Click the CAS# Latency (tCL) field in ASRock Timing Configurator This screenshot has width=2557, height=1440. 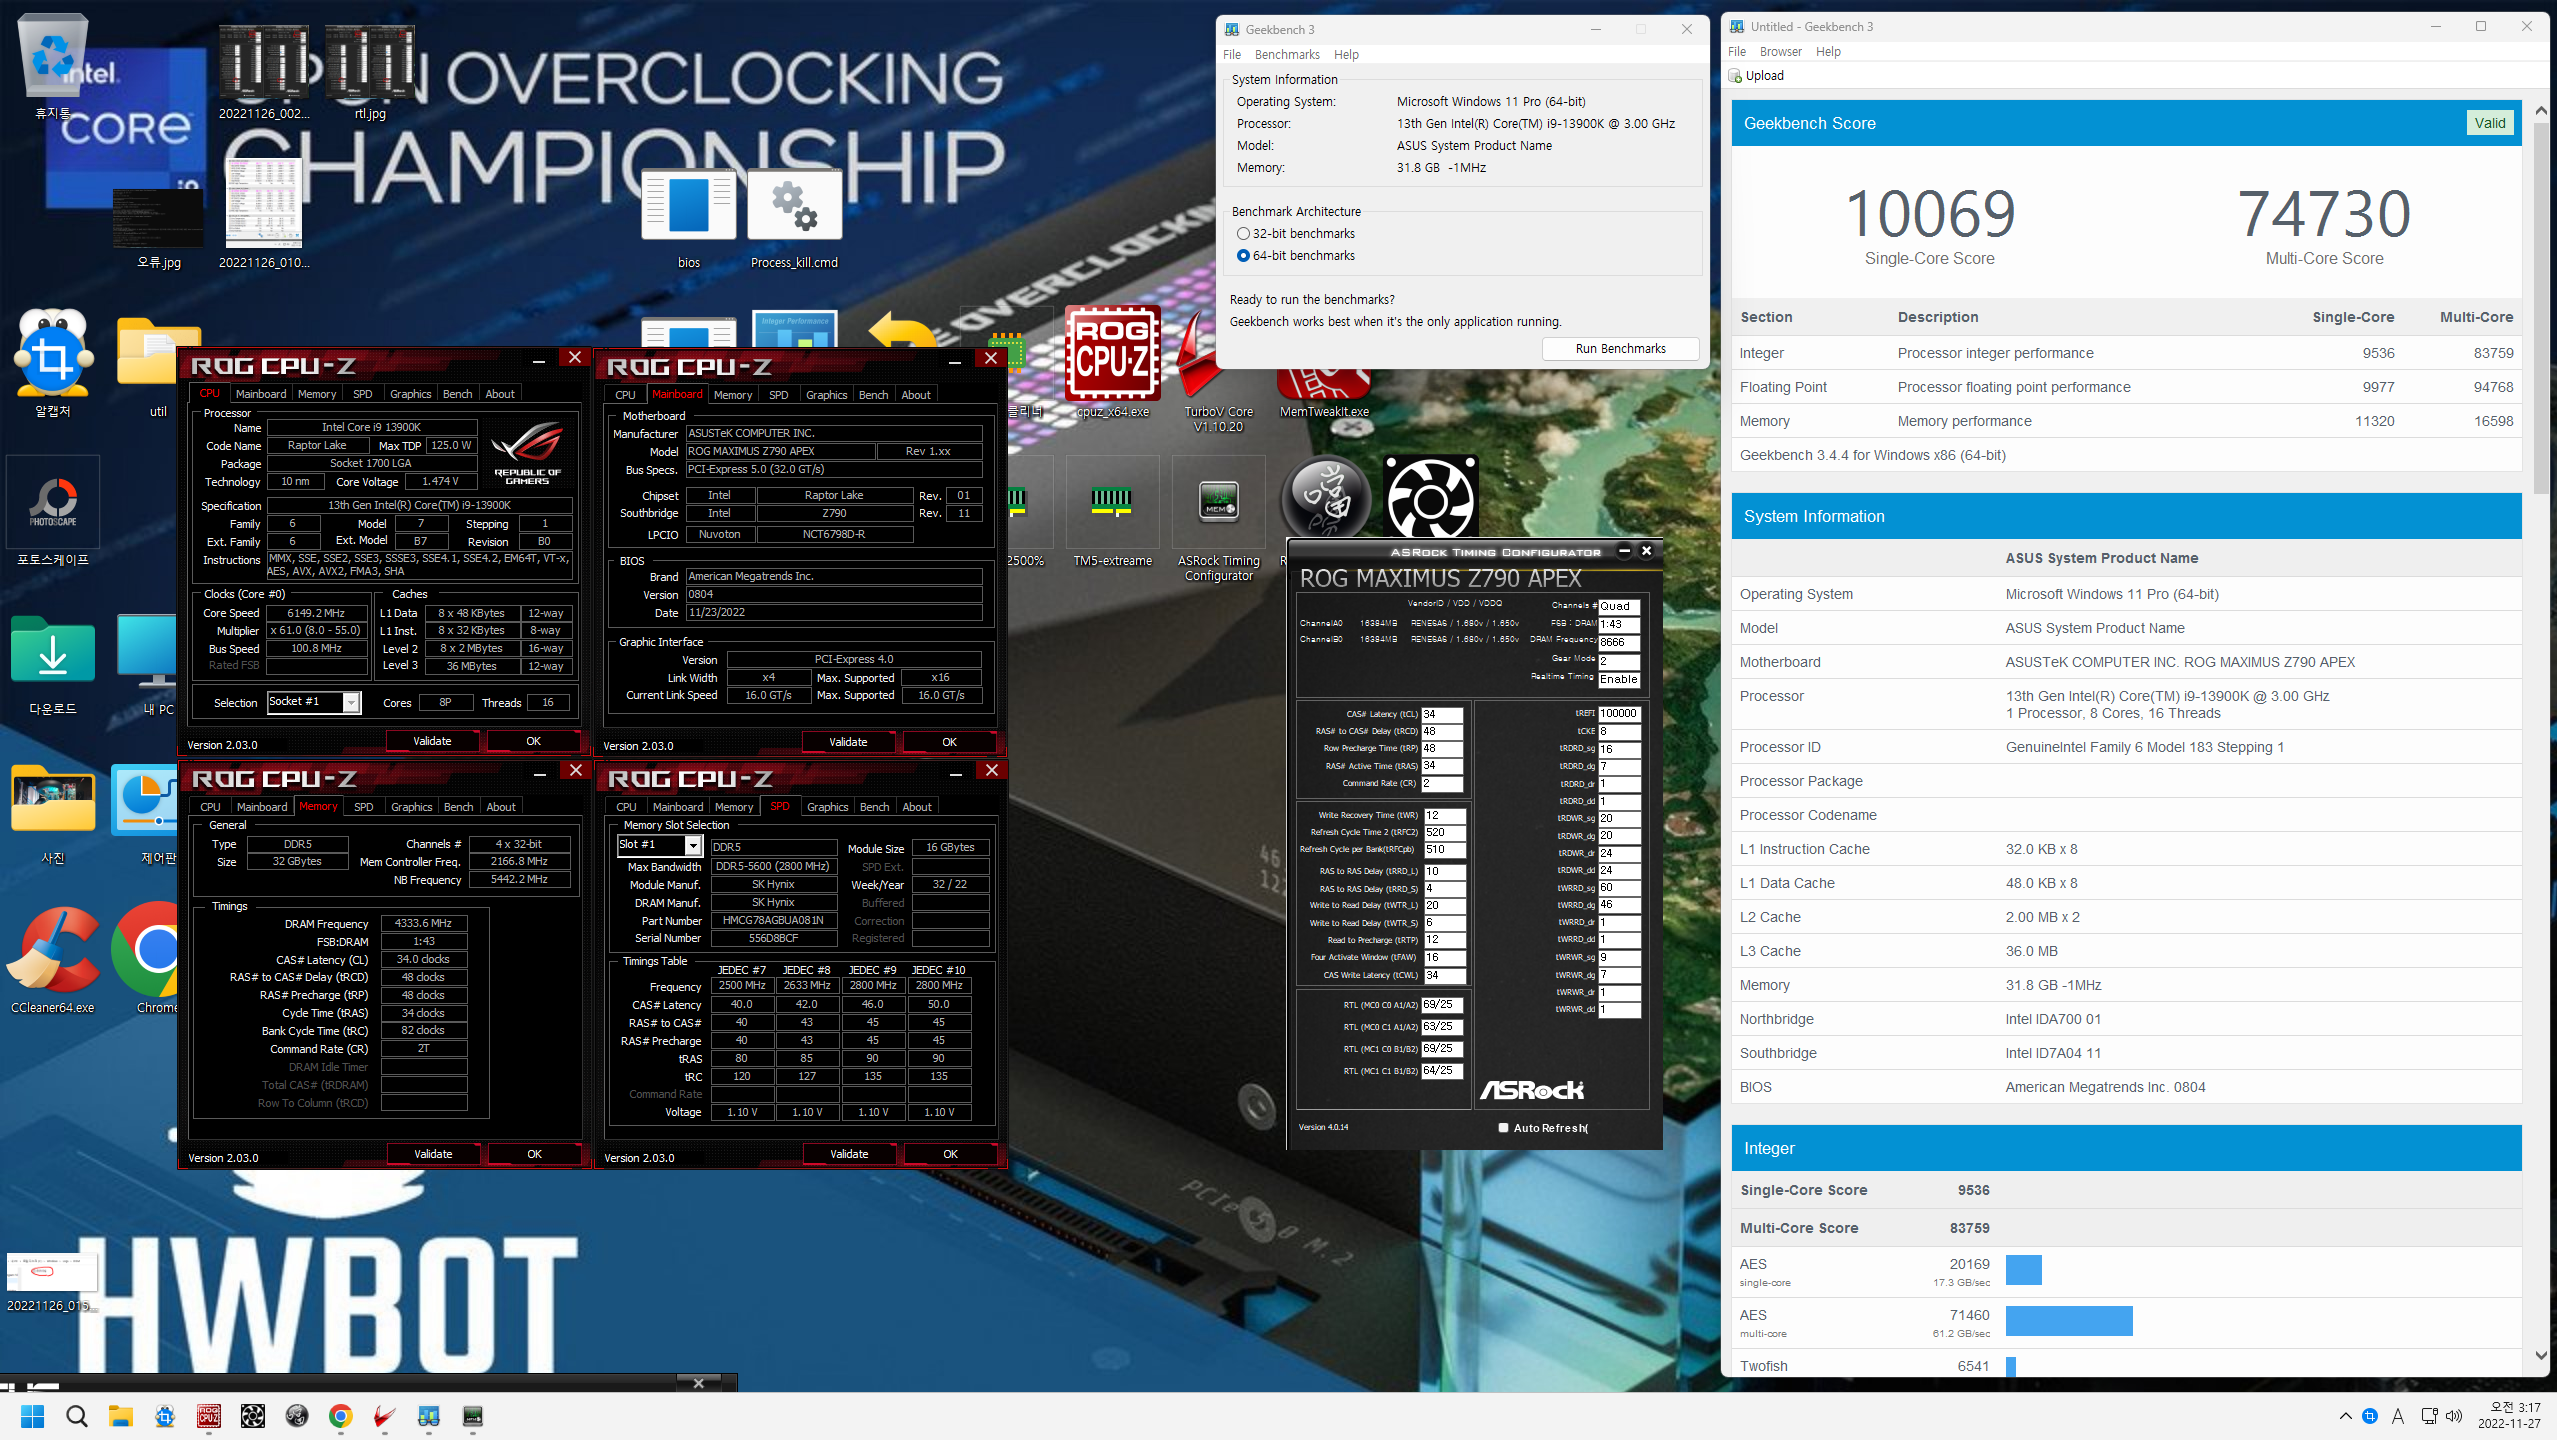pyautogui.click(x=1442, y=714)
